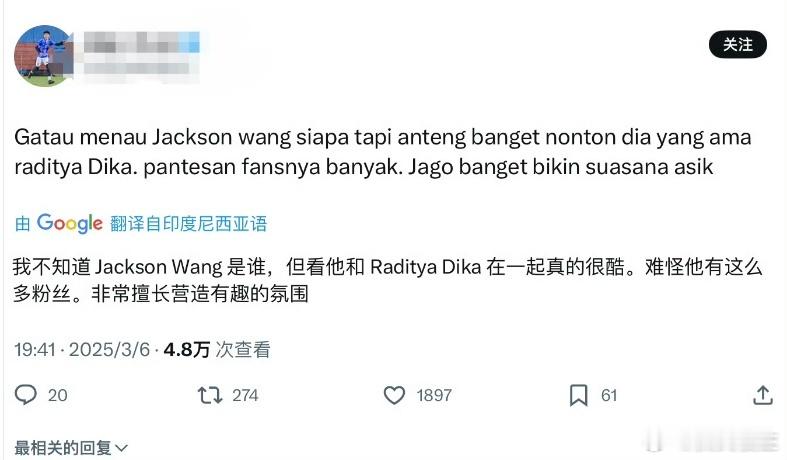This screenshot has width=787, height=460.
Task: Click the 翻译自印度尼西亚语 translation link
Action: 189,224
